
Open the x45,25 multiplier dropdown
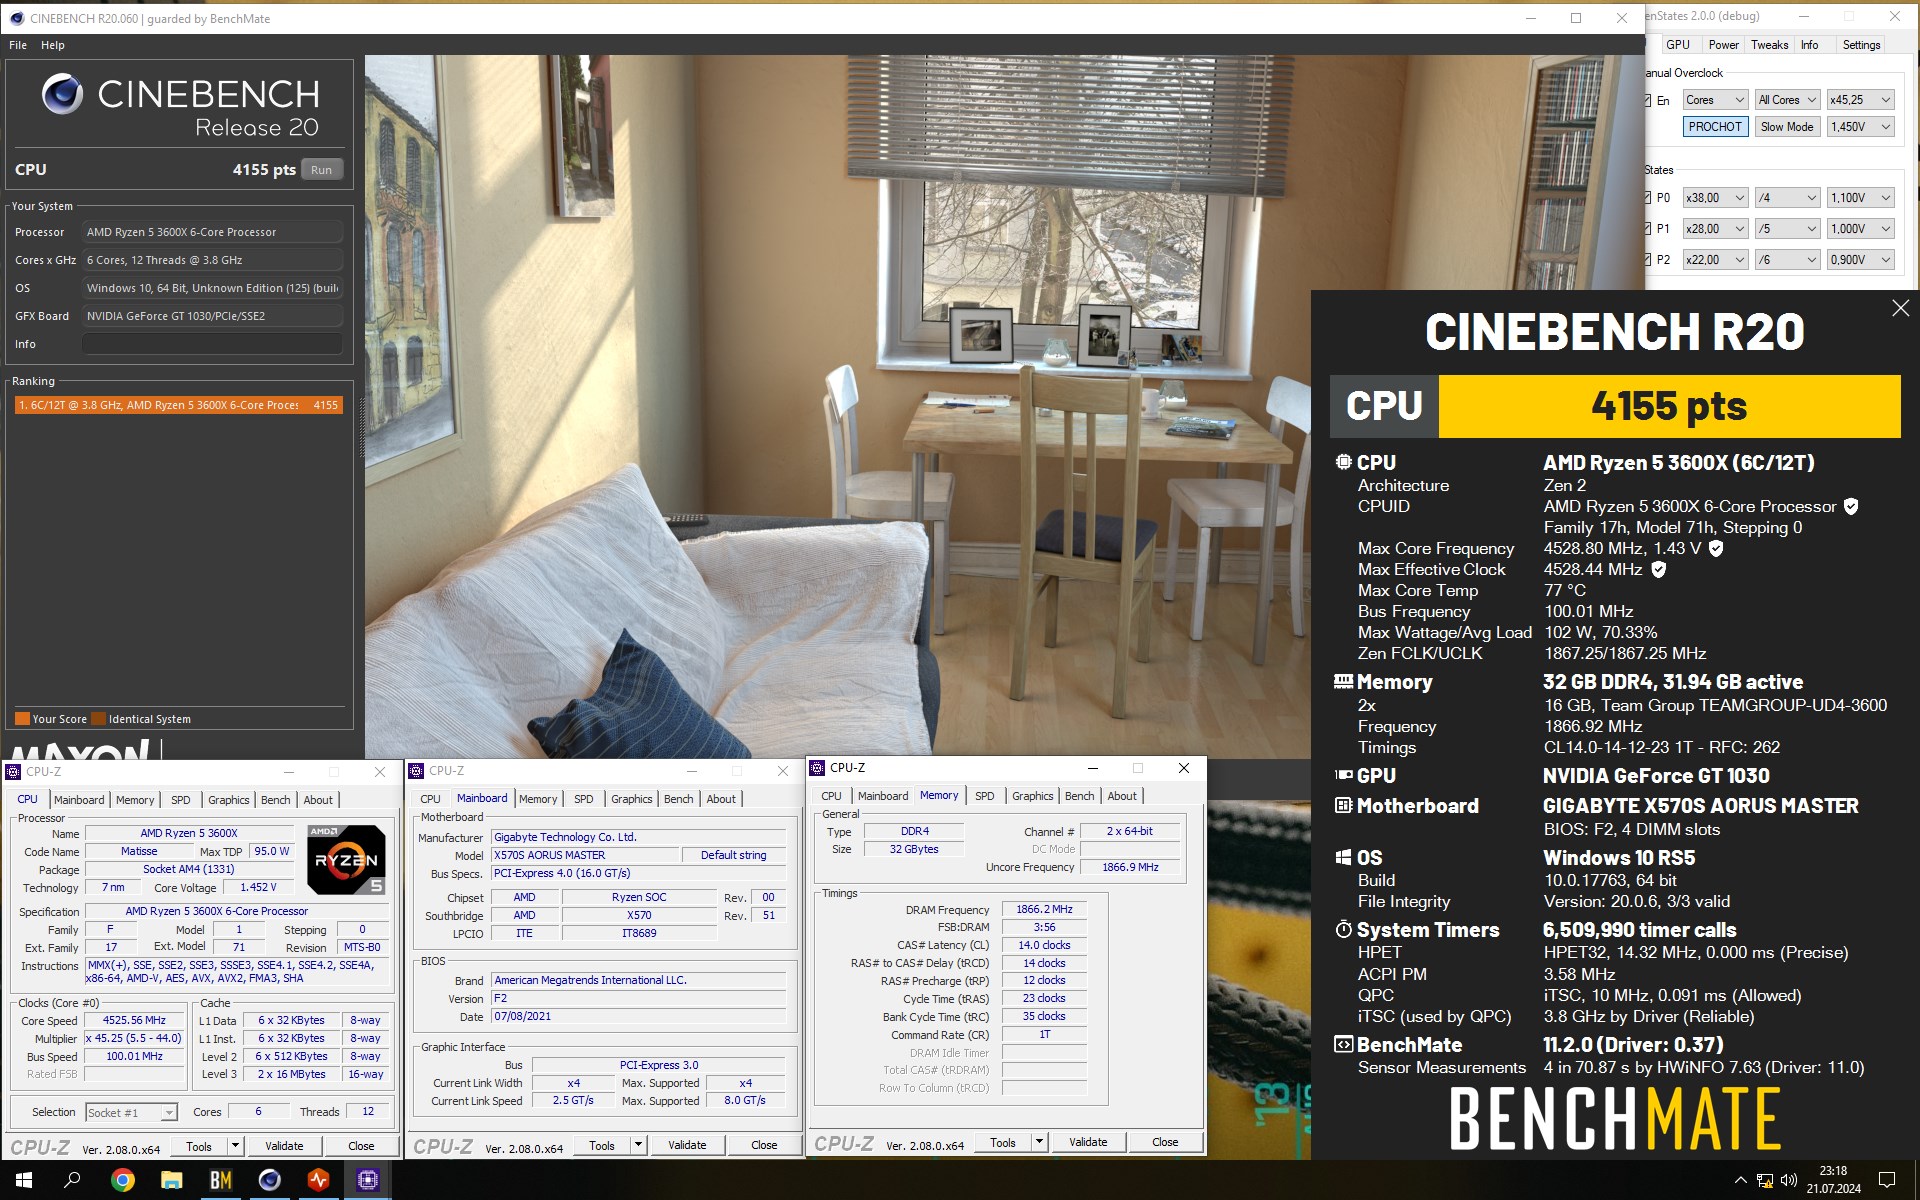[x=1860, y=100]
